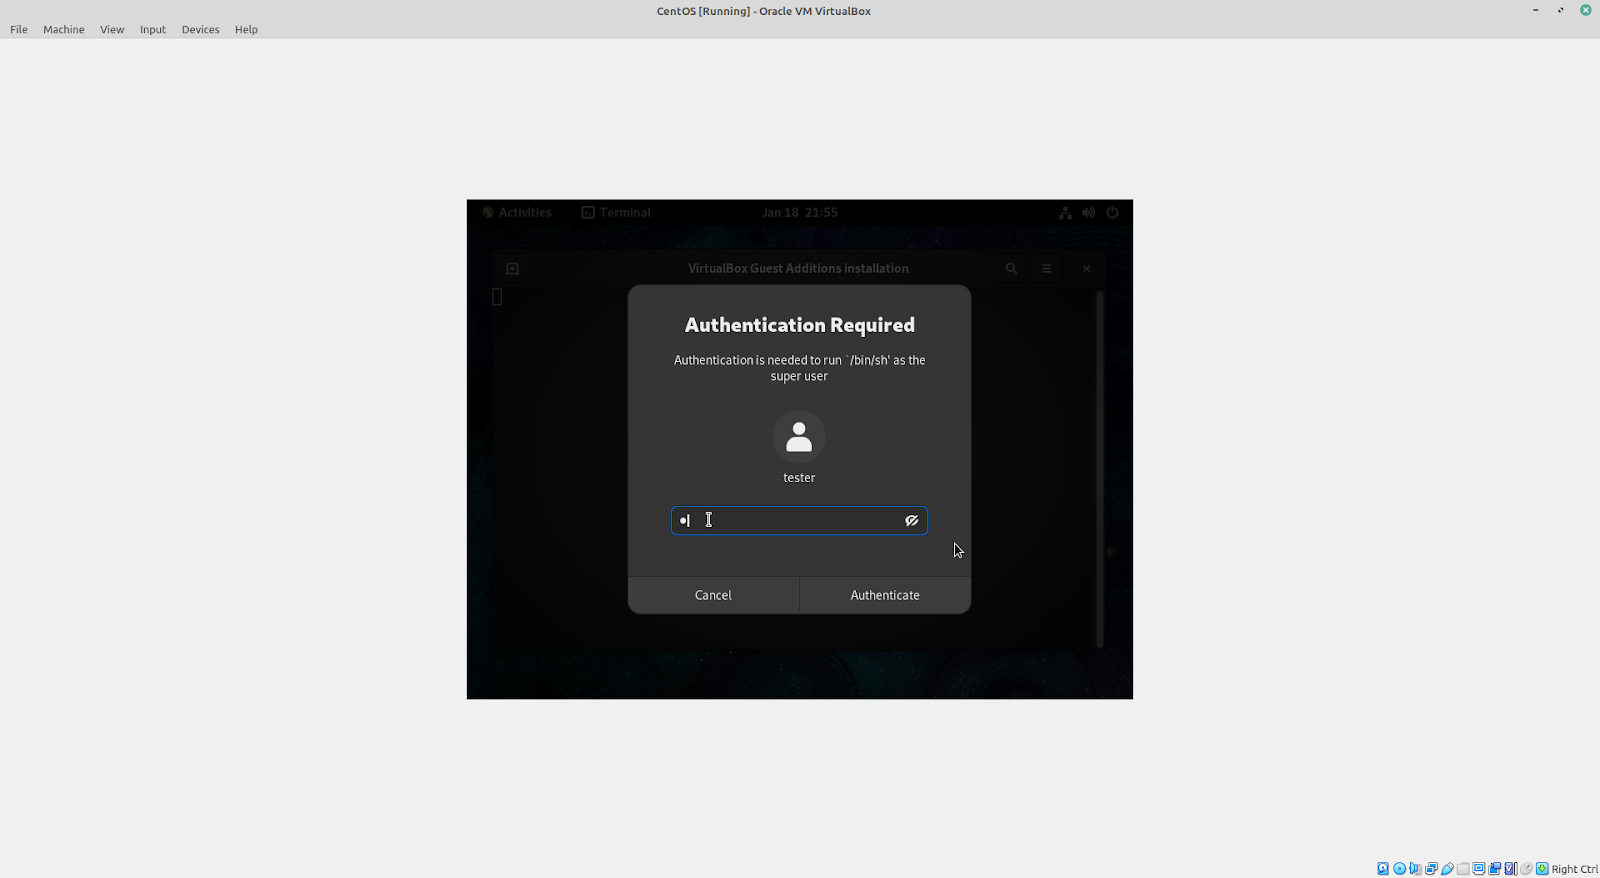
Task: Click shared folders status icon
Action: [1463, 868]
